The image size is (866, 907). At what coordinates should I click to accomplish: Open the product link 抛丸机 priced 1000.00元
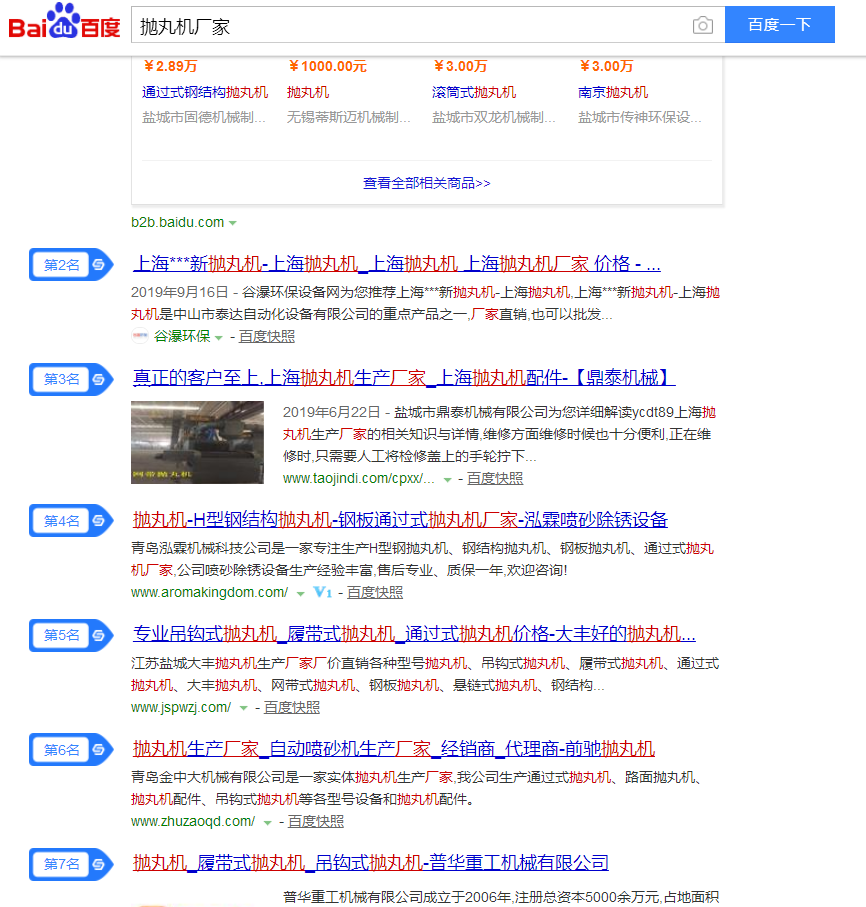coord(308,92)
